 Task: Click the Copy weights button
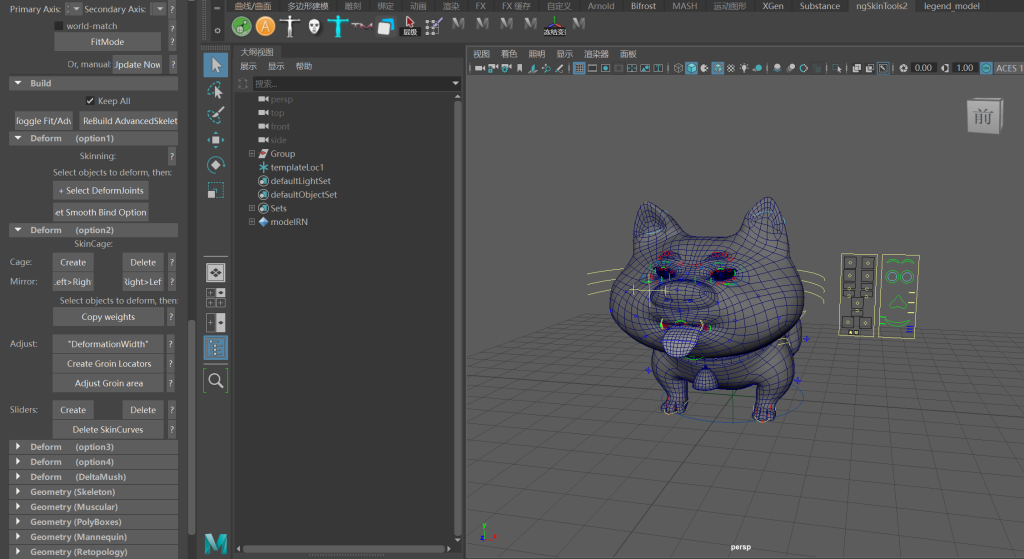[108, 317]
